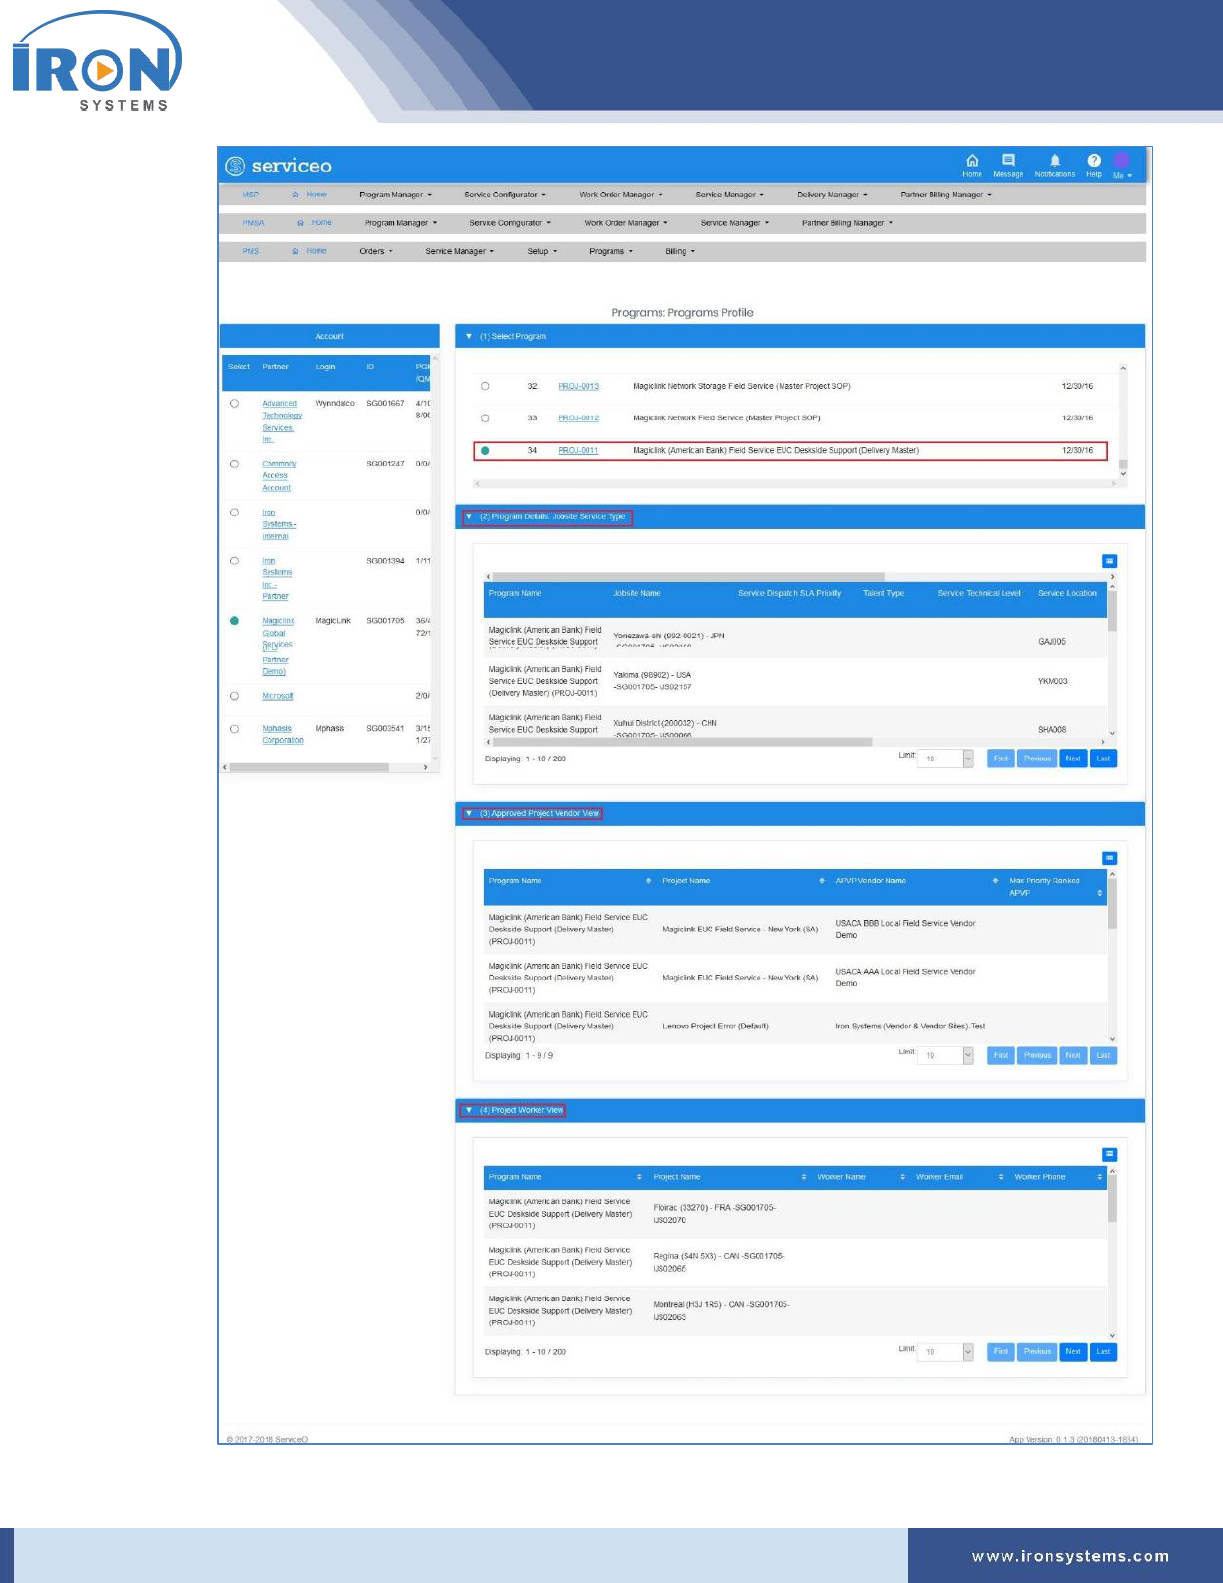The height and width of the screenshot is (1583, 1223).
Task: Open Service Configurator menu in MSP row
Action: 505,195
